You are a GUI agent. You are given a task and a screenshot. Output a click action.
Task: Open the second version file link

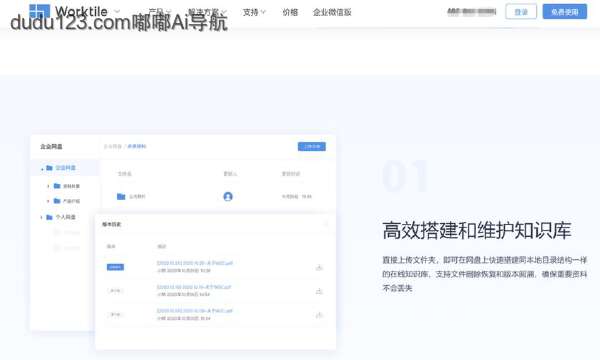click(x=194, y=287)
